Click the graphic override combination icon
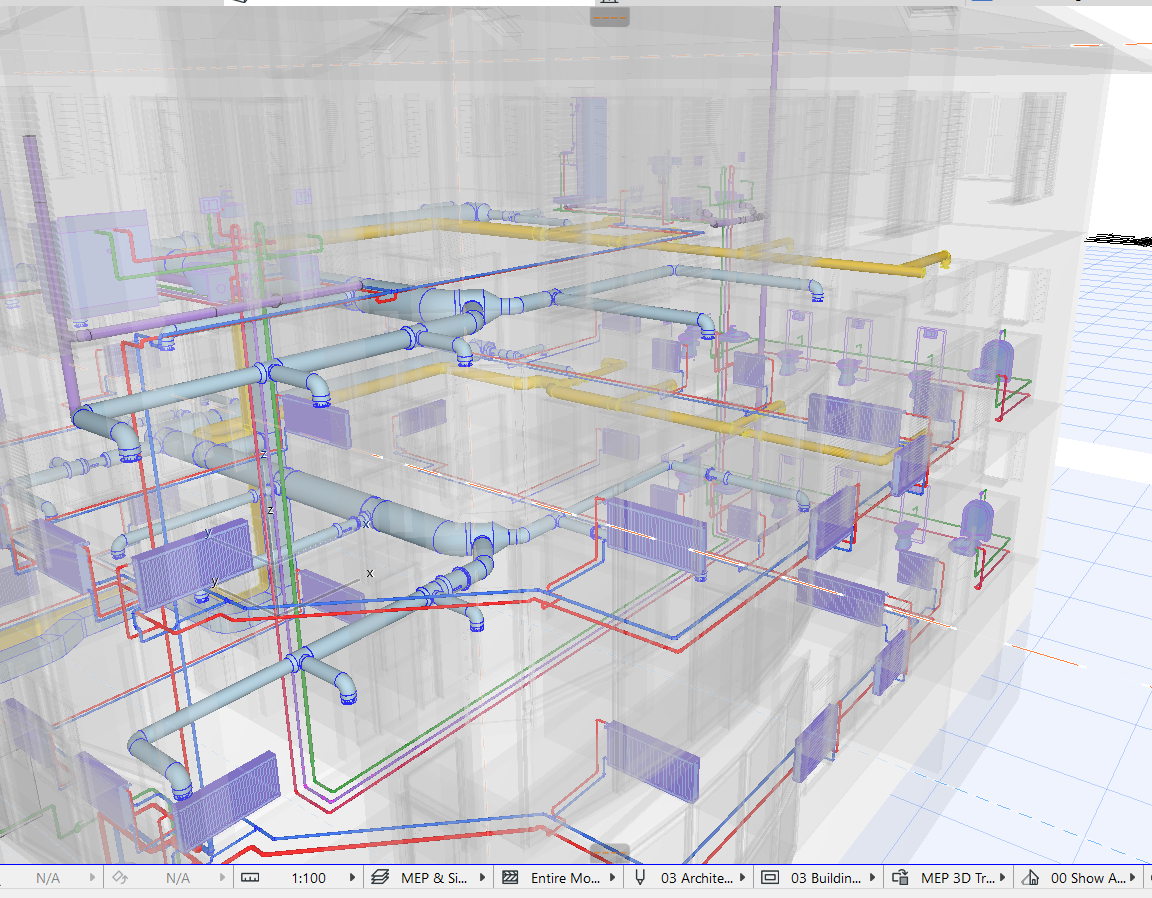 click(x=900, y=877)
